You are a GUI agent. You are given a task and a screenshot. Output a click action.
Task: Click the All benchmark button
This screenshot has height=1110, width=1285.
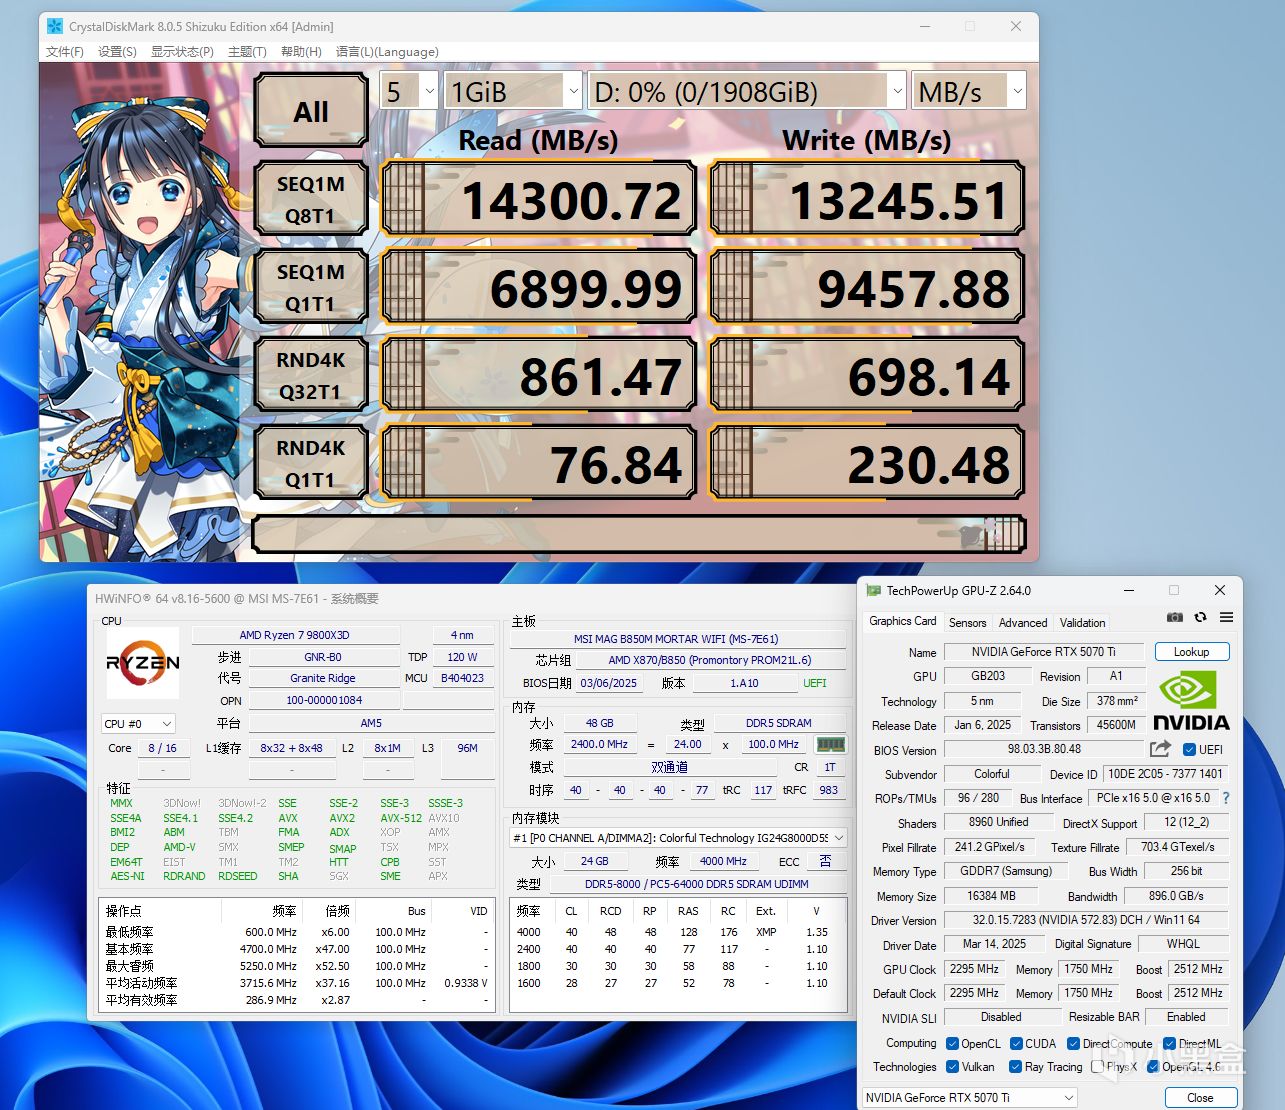pos(311,112)
